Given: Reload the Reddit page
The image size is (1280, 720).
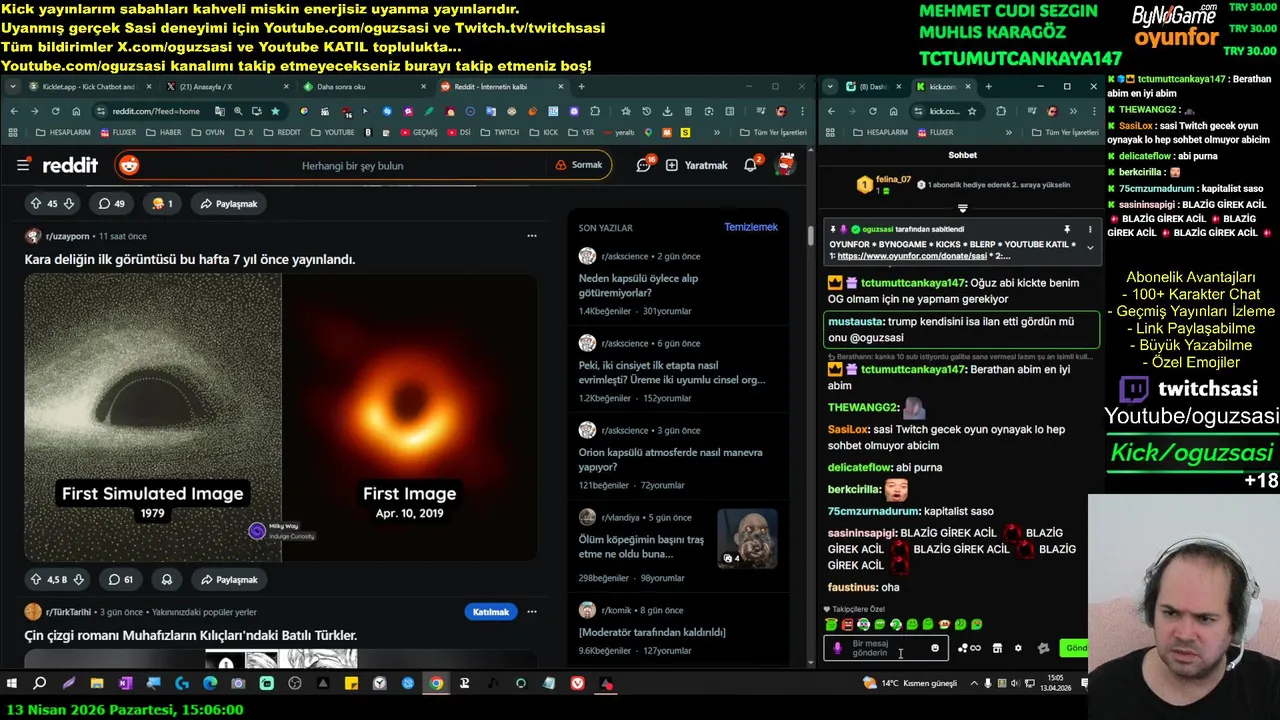Looking at the screenshot, I should [x=56, y=111].
